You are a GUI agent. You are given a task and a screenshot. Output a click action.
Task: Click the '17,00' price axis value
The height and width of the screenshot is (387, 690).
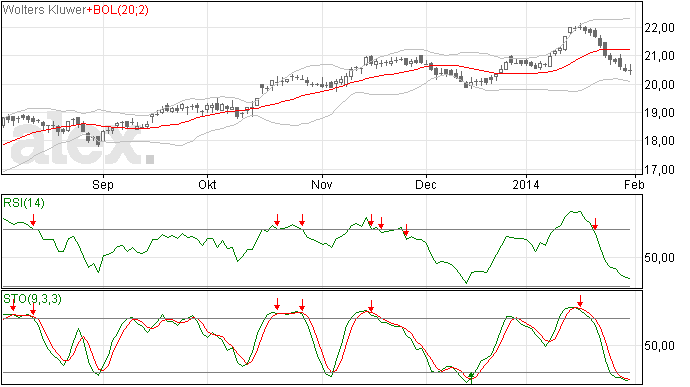[x=659, y=170]
